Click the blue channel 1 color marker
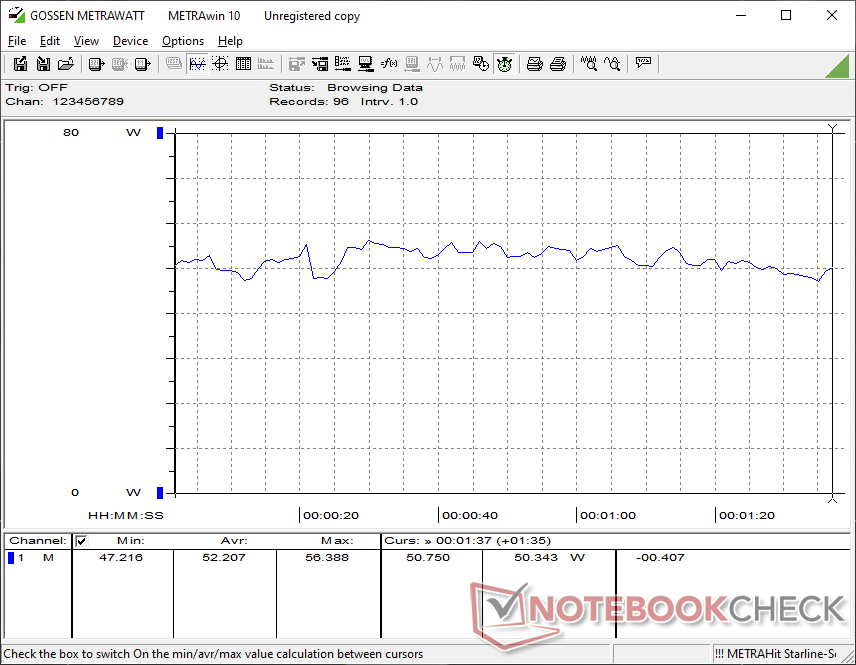Image resolution: width=856 pixels, height=665 pixels. point(11,558)
